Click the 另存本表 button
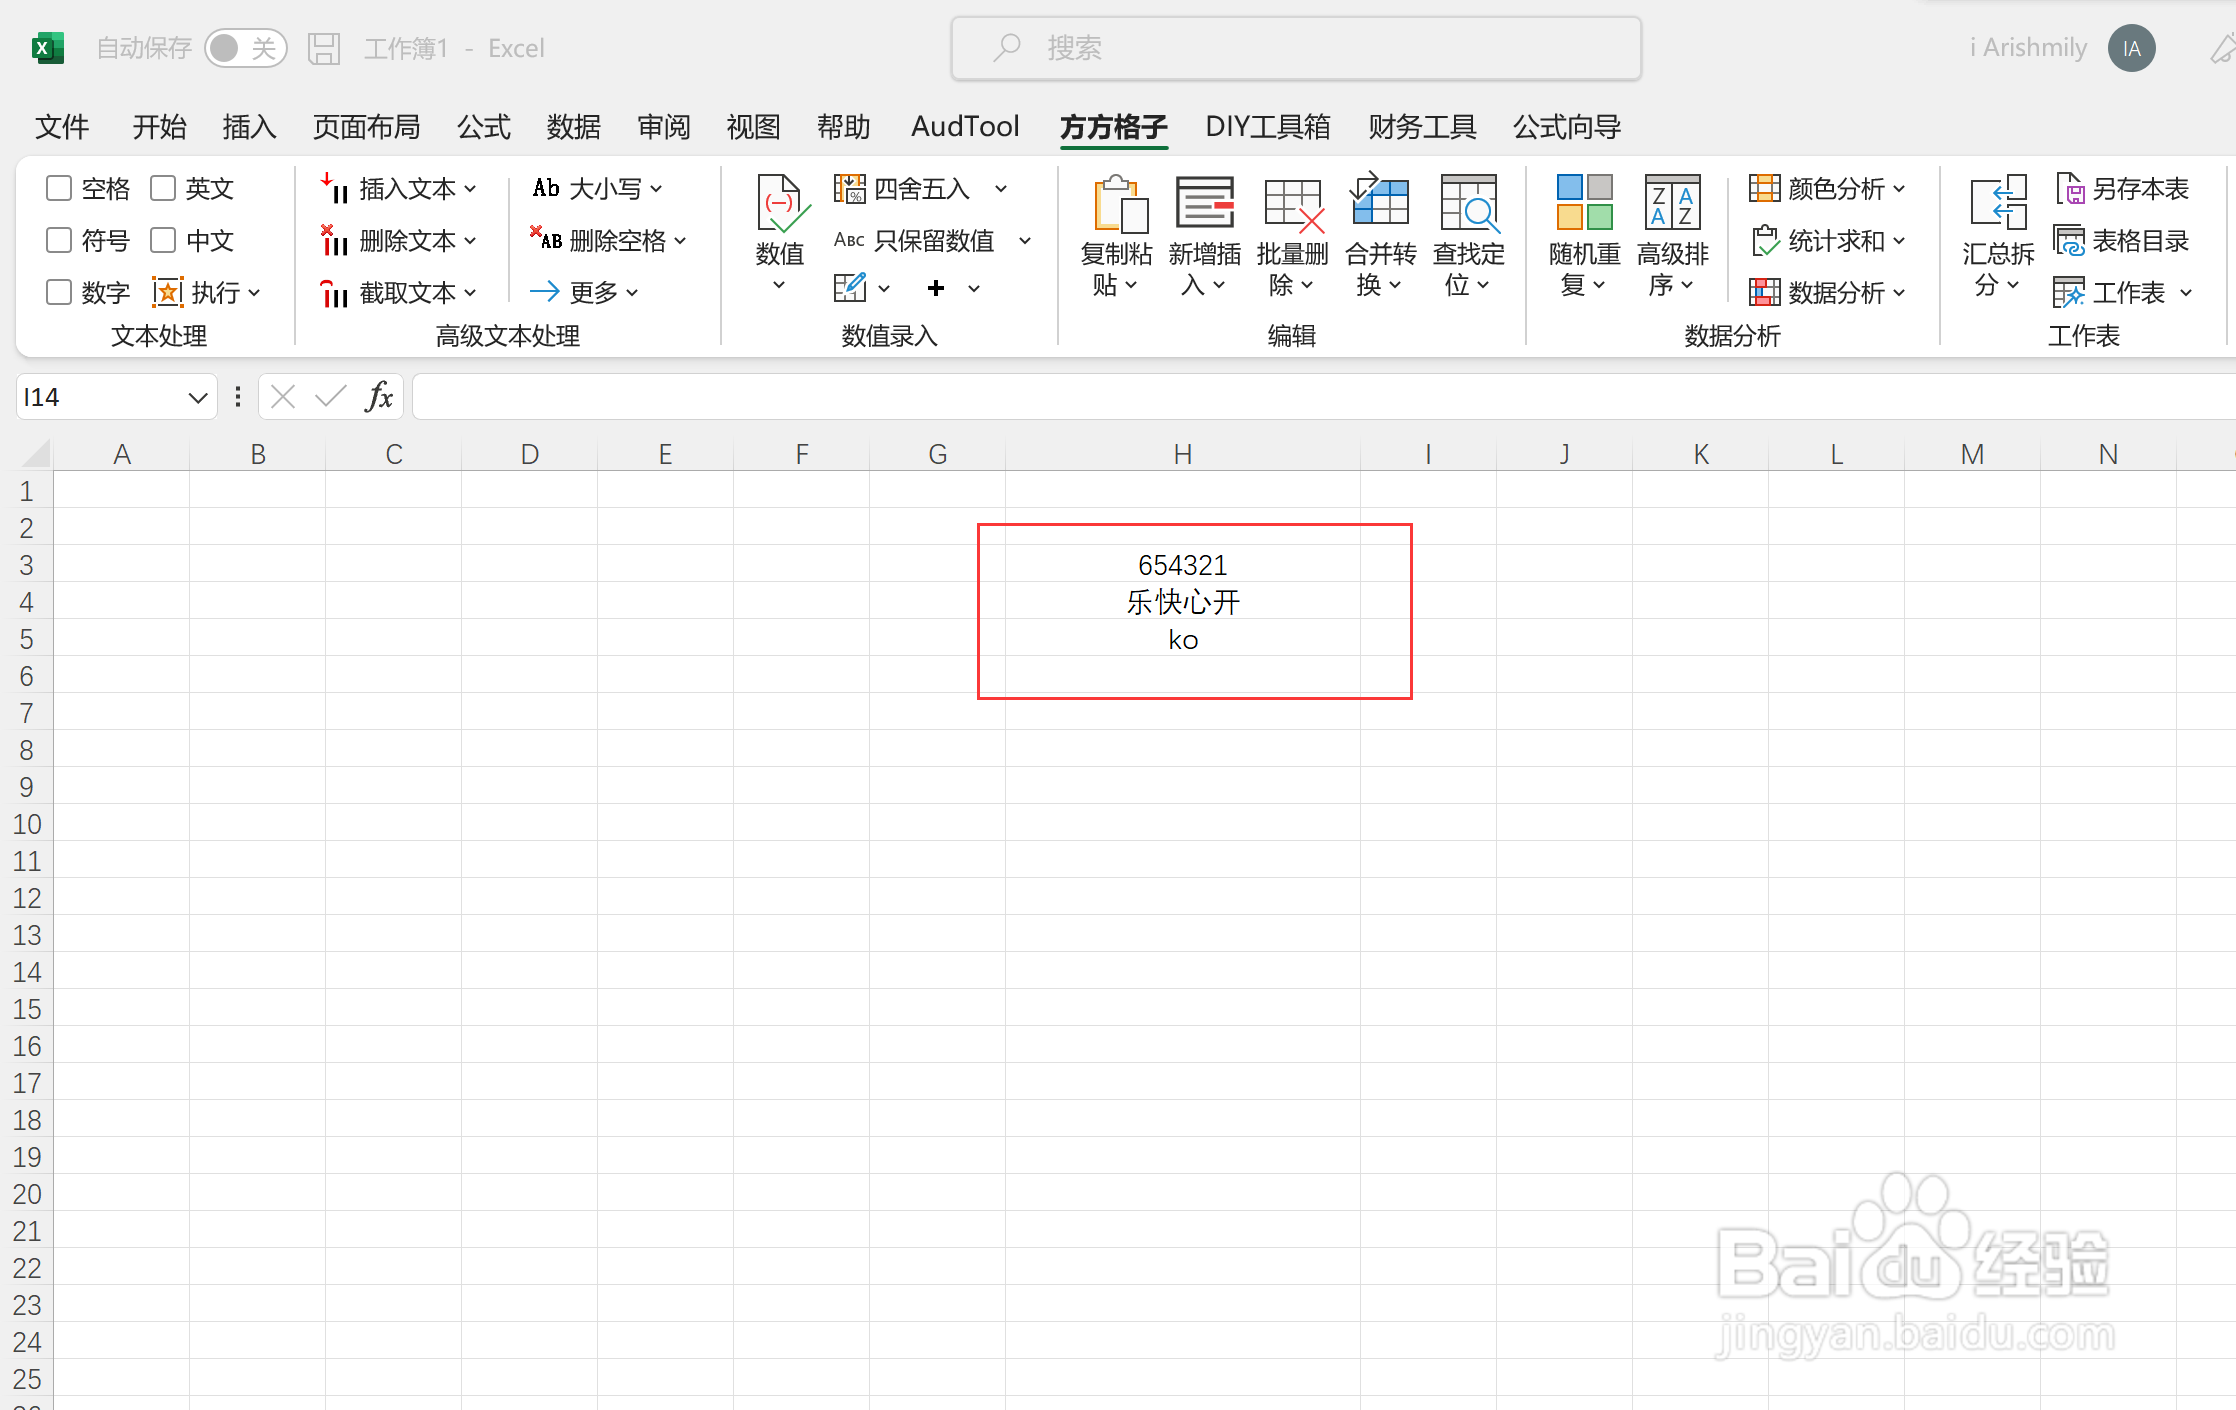Screen dimensions: 2236x1410 [x=2122, y=188]
